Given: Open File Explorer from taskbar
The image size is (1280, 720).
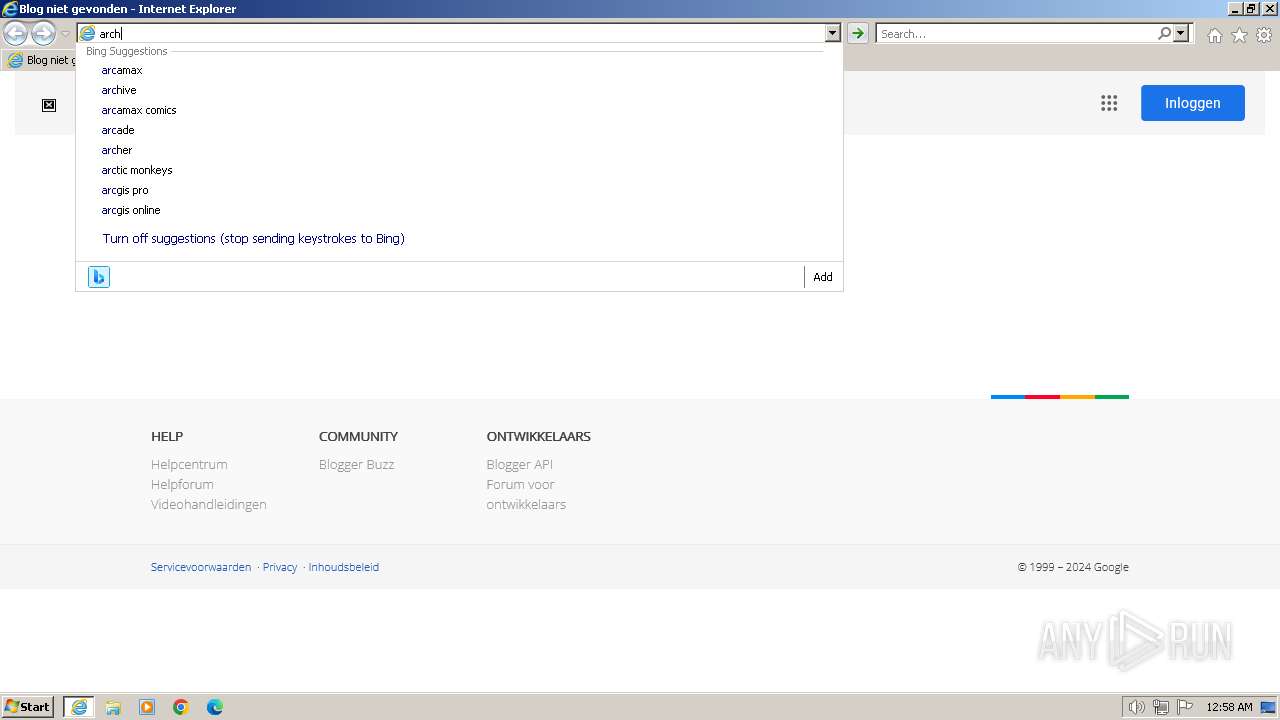Looking at the screenshot, I should click(x=113, y=707).
